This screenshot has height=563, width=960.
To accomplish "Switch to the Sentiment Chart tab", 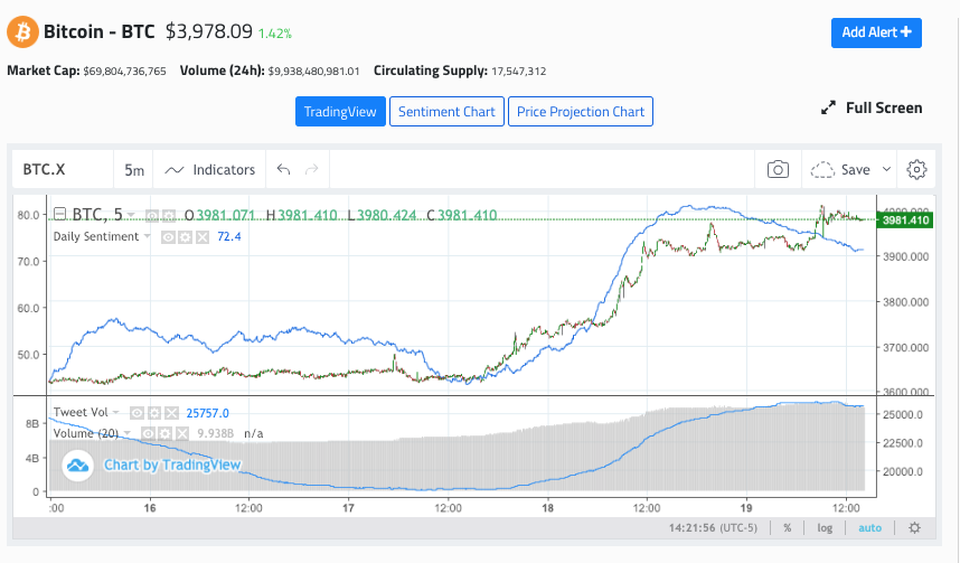I will [446, 111].
